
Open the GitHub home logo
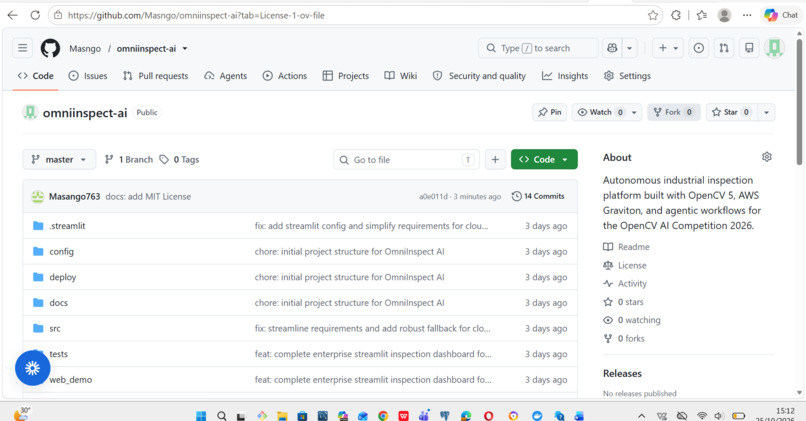pyautogui.click(x=50, y=48)
